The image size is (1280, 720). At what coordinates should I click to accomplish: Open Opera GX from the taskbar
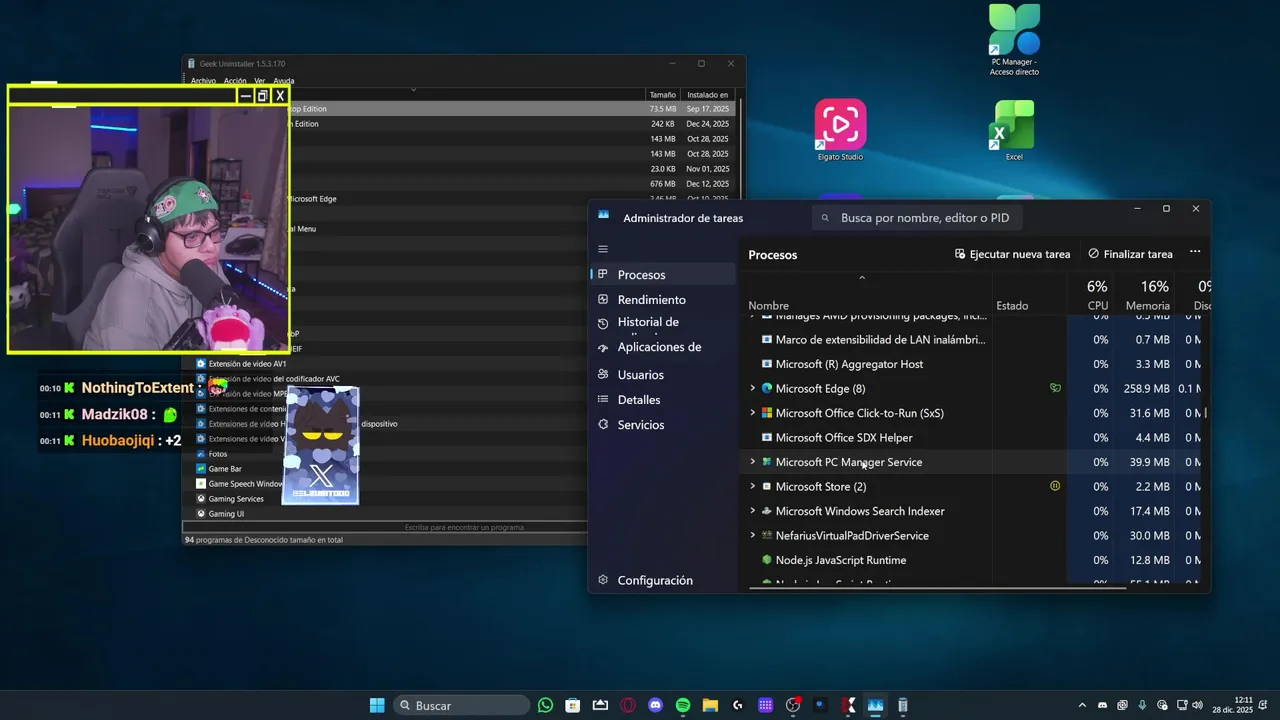628,705
